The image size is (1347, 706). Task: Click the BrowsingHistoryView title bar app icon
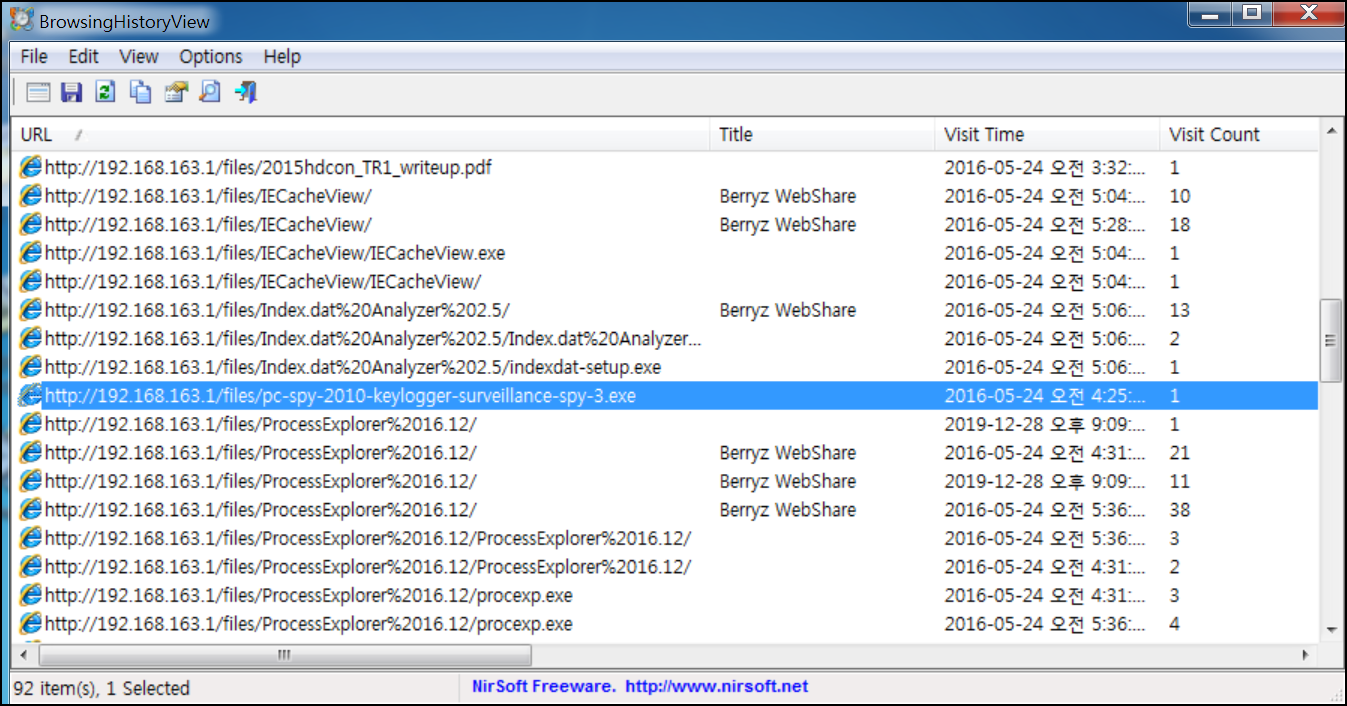point(21,20)
